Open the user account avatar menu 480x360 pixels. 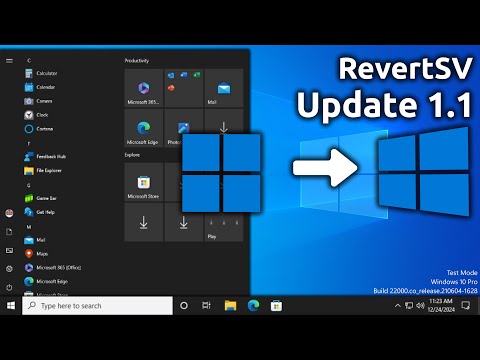tap(9, 213)
